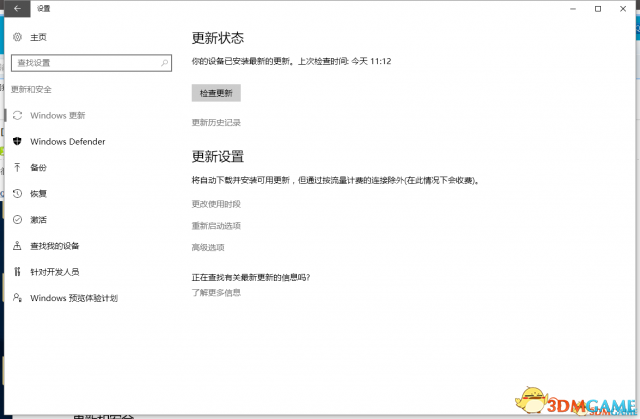The height and width of the screenshot is (419, 640).
Task: Open Windows 预览体验计划 section
Action: tap(74, 298)
